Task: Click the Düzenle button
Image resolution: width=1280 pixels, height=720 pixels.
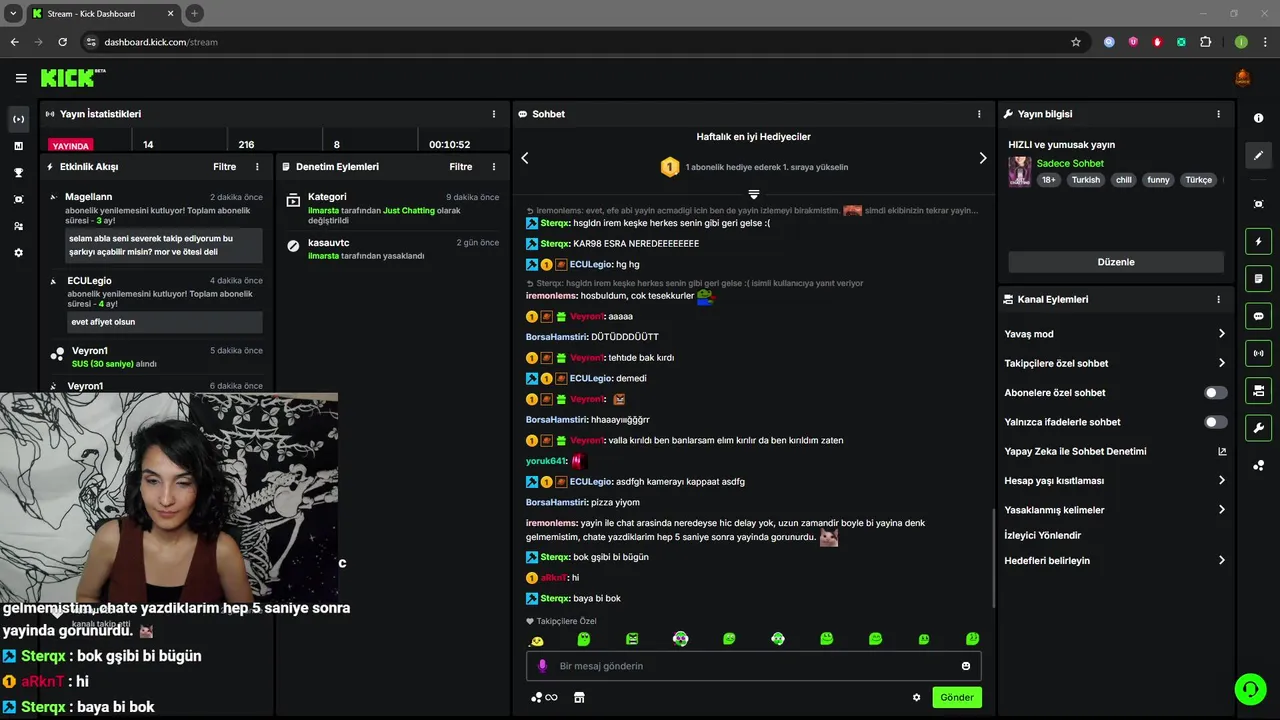Action: (1116, 262)
